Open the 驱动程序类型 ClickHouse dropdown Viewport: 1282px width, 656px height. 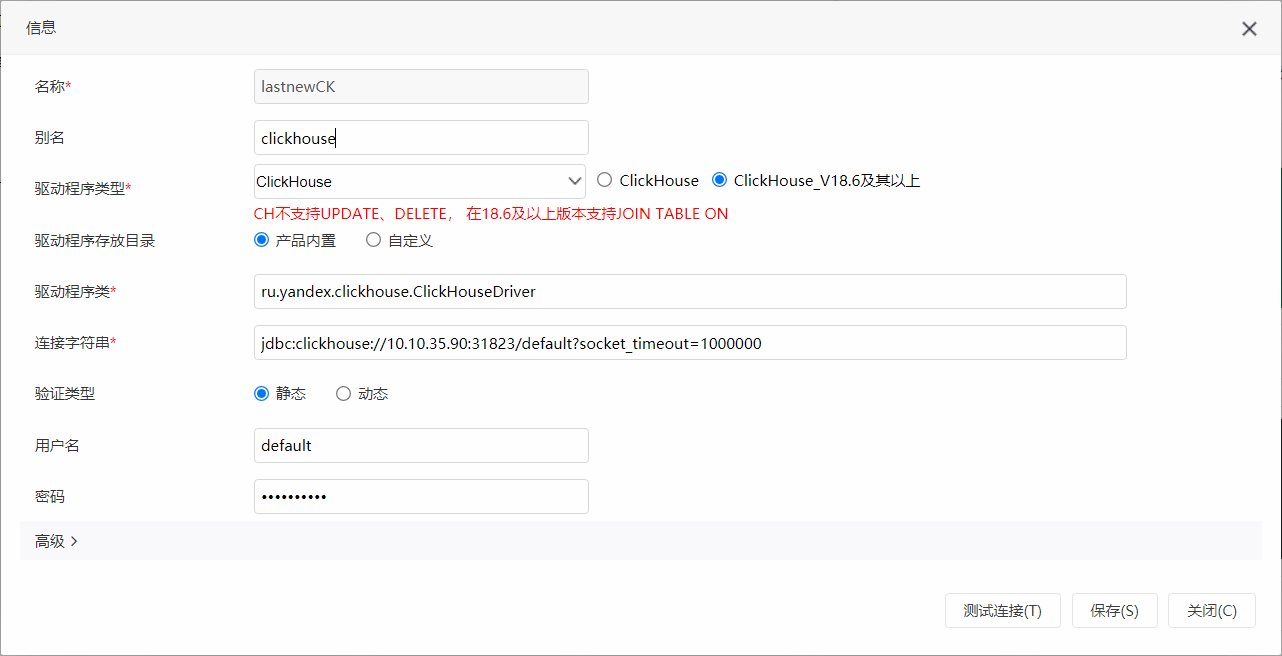point(420,181)
